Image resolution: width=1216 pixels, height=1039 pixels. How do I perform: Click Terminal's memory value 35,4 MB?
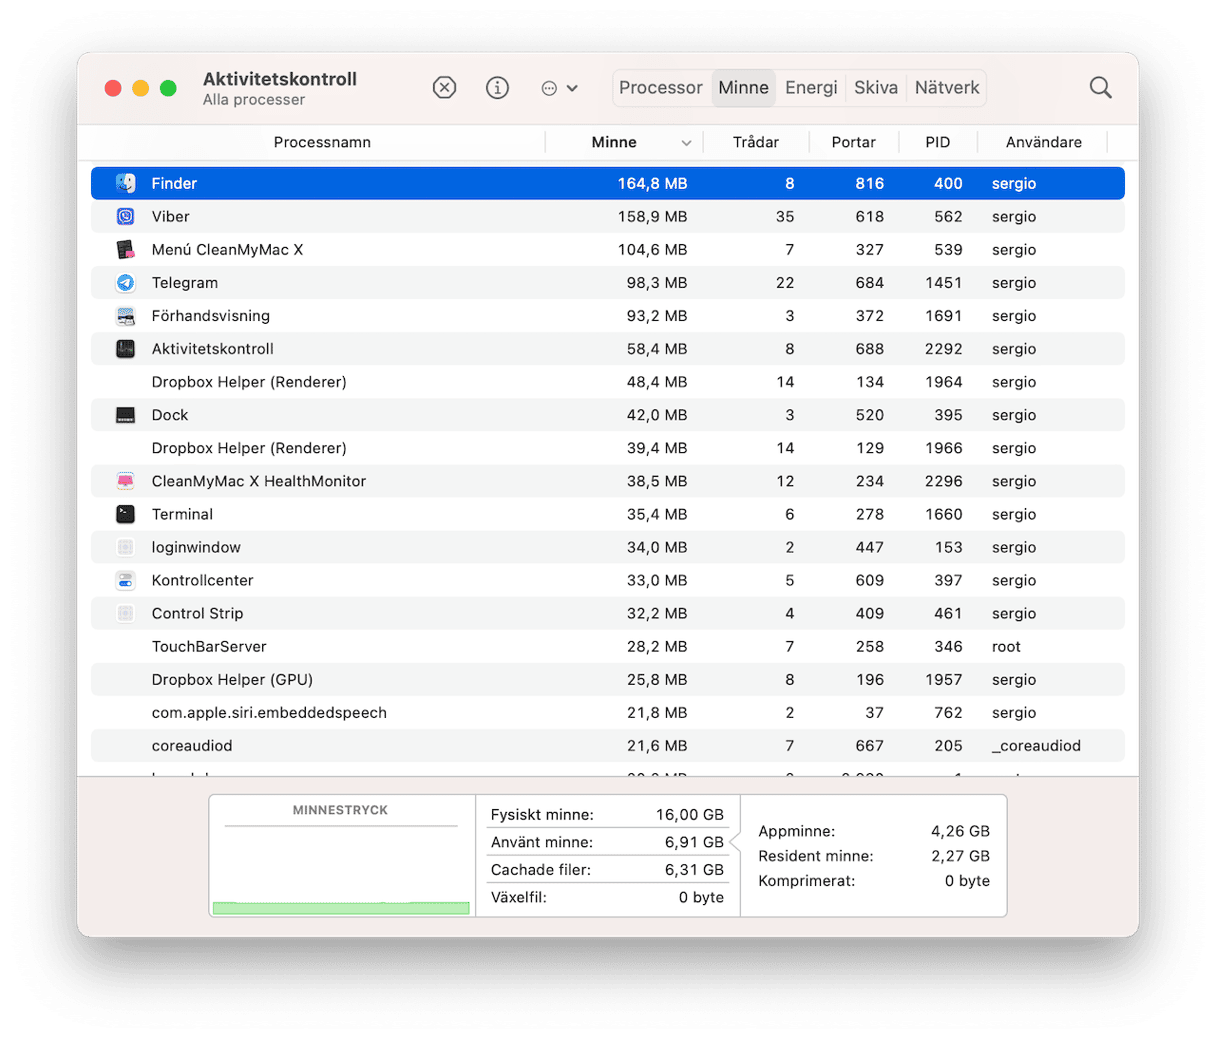(657, 513)
